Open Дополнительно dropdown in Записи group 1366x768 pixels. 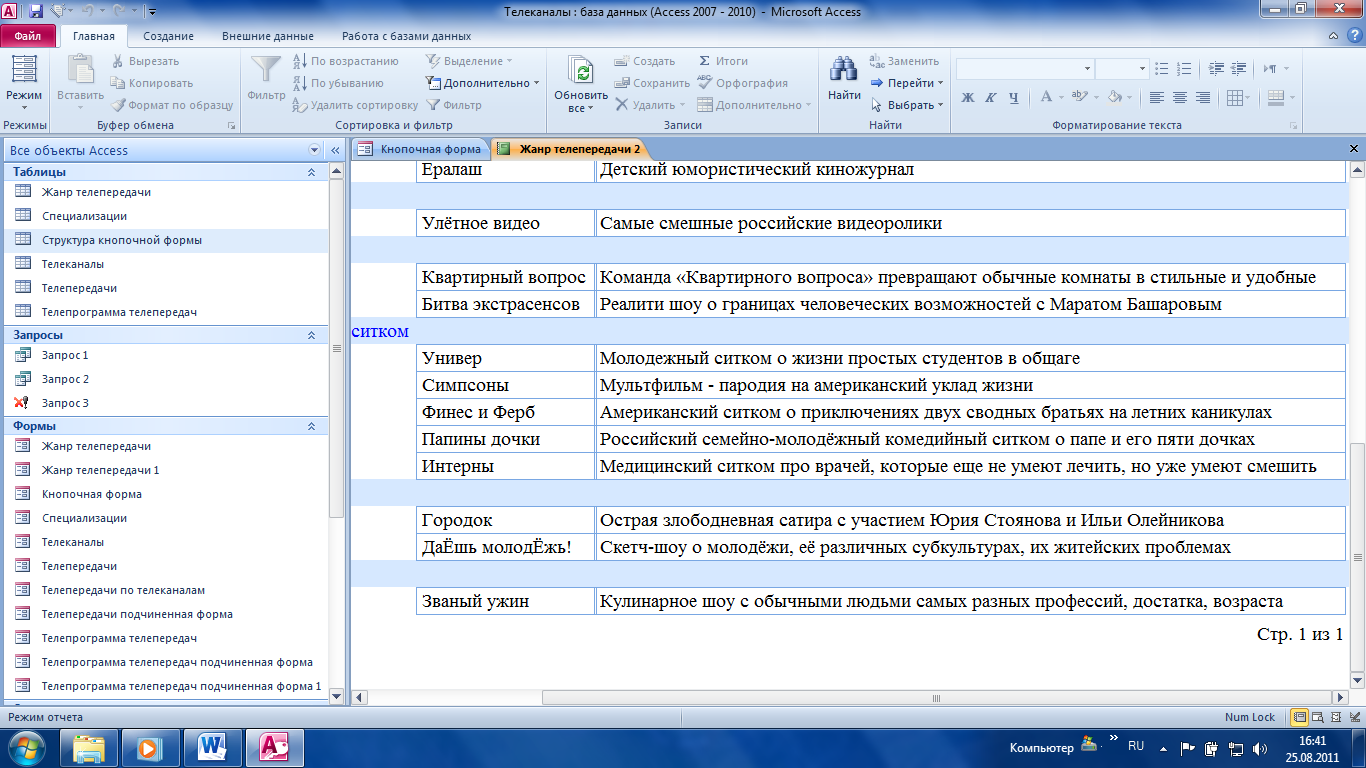754,105
